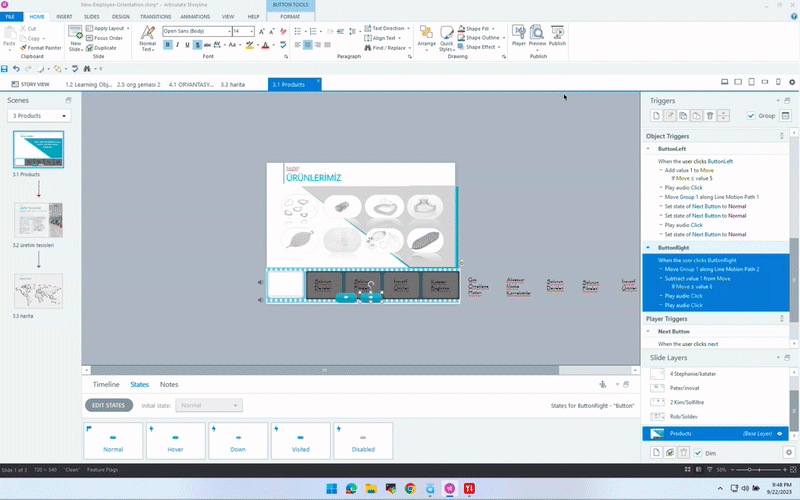Delete the selected trigger
800x500 pixels.
pos(710,116)
